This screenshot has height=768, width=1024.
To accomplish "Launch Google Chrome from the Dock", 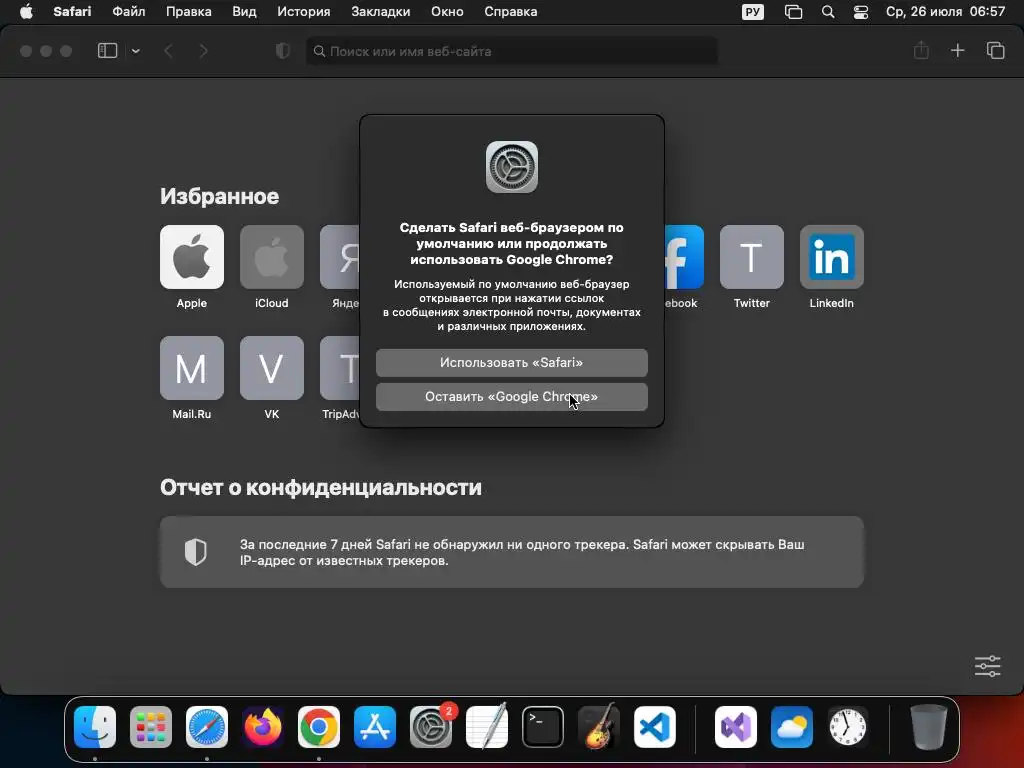I will coord(319,727).
